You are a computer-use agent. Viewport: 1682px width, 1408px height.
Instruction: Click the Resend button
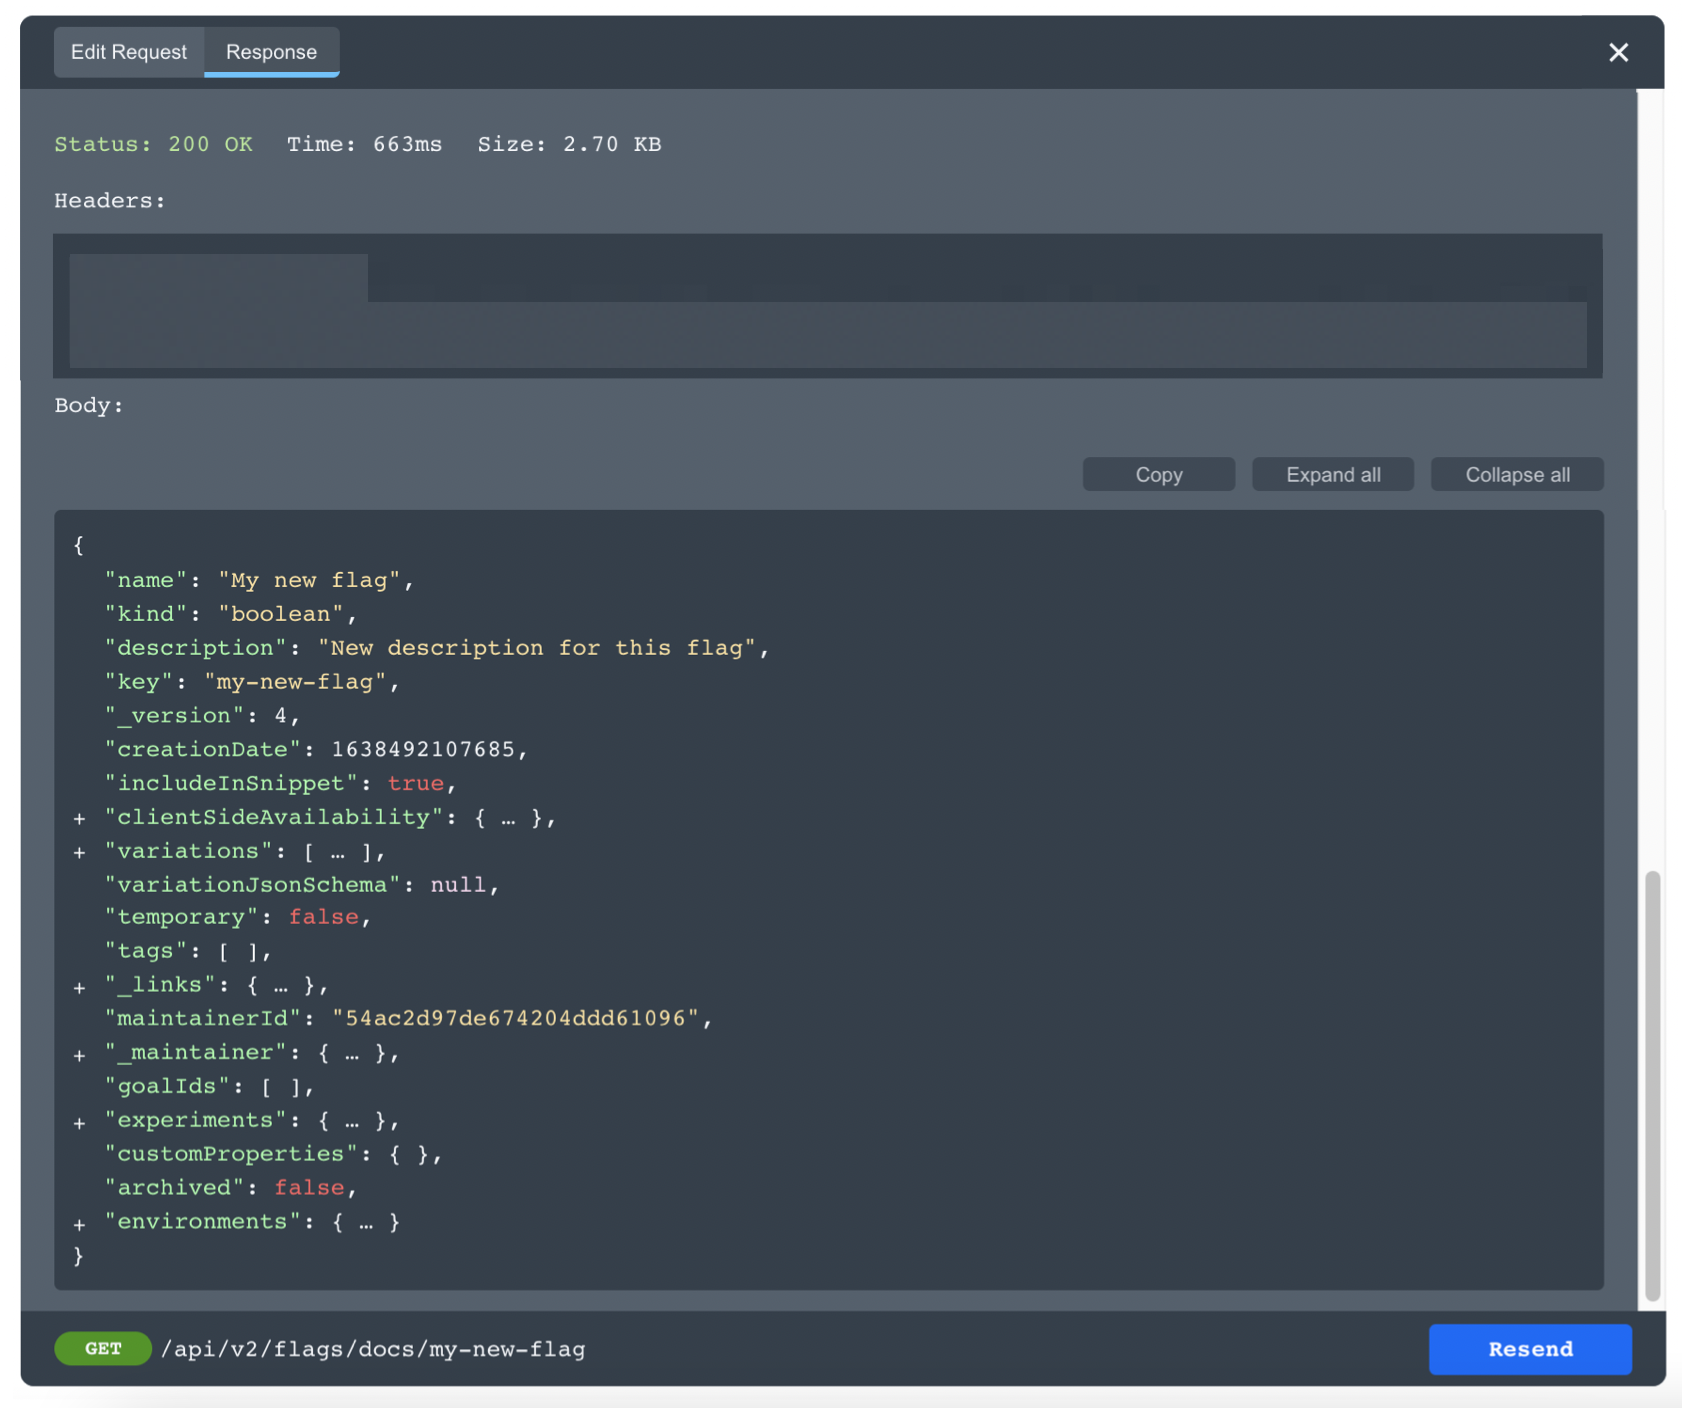click(x=1529, y=1349)
